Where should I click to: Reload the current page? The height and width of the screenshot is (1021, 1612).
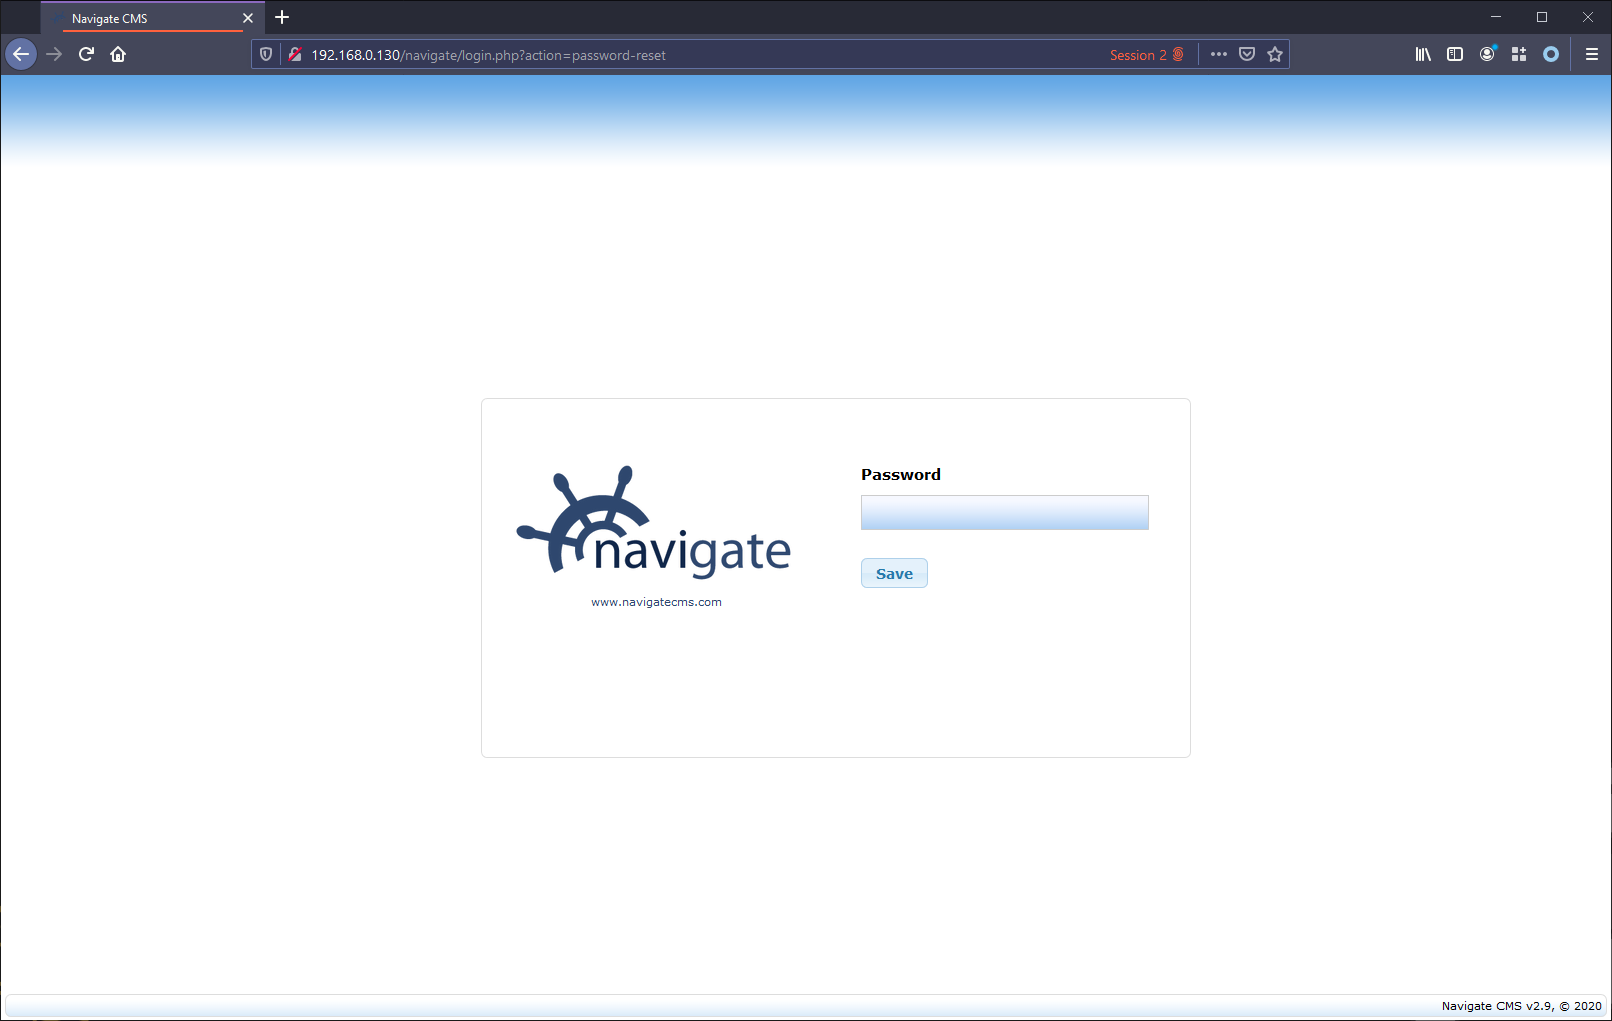pos(86,54)
